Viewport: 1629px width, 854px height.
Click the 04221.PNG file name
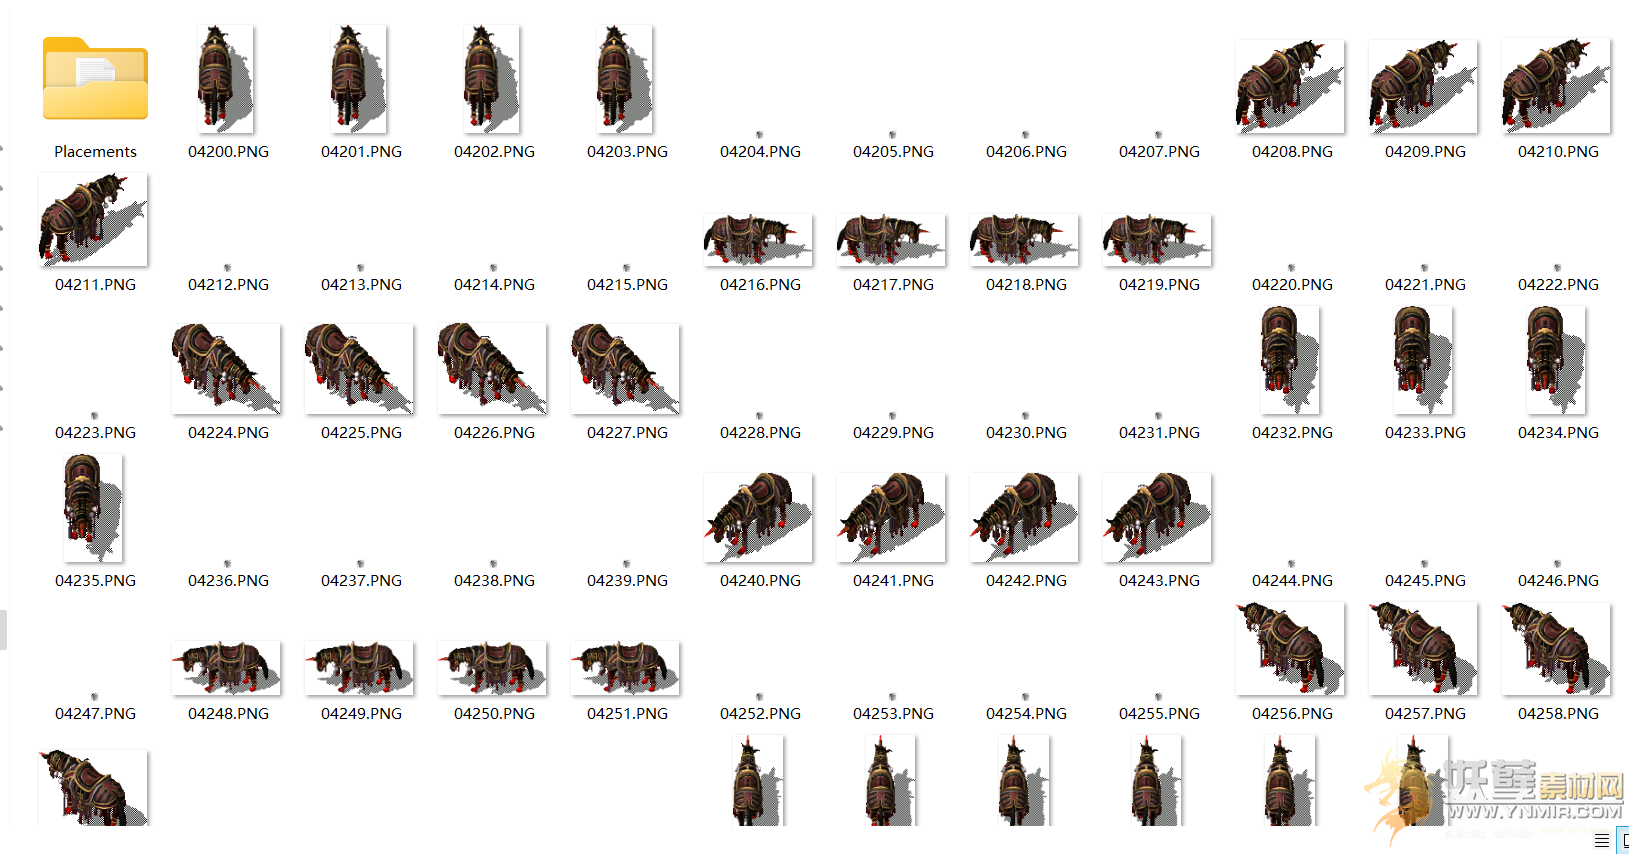click(1425, 285)
